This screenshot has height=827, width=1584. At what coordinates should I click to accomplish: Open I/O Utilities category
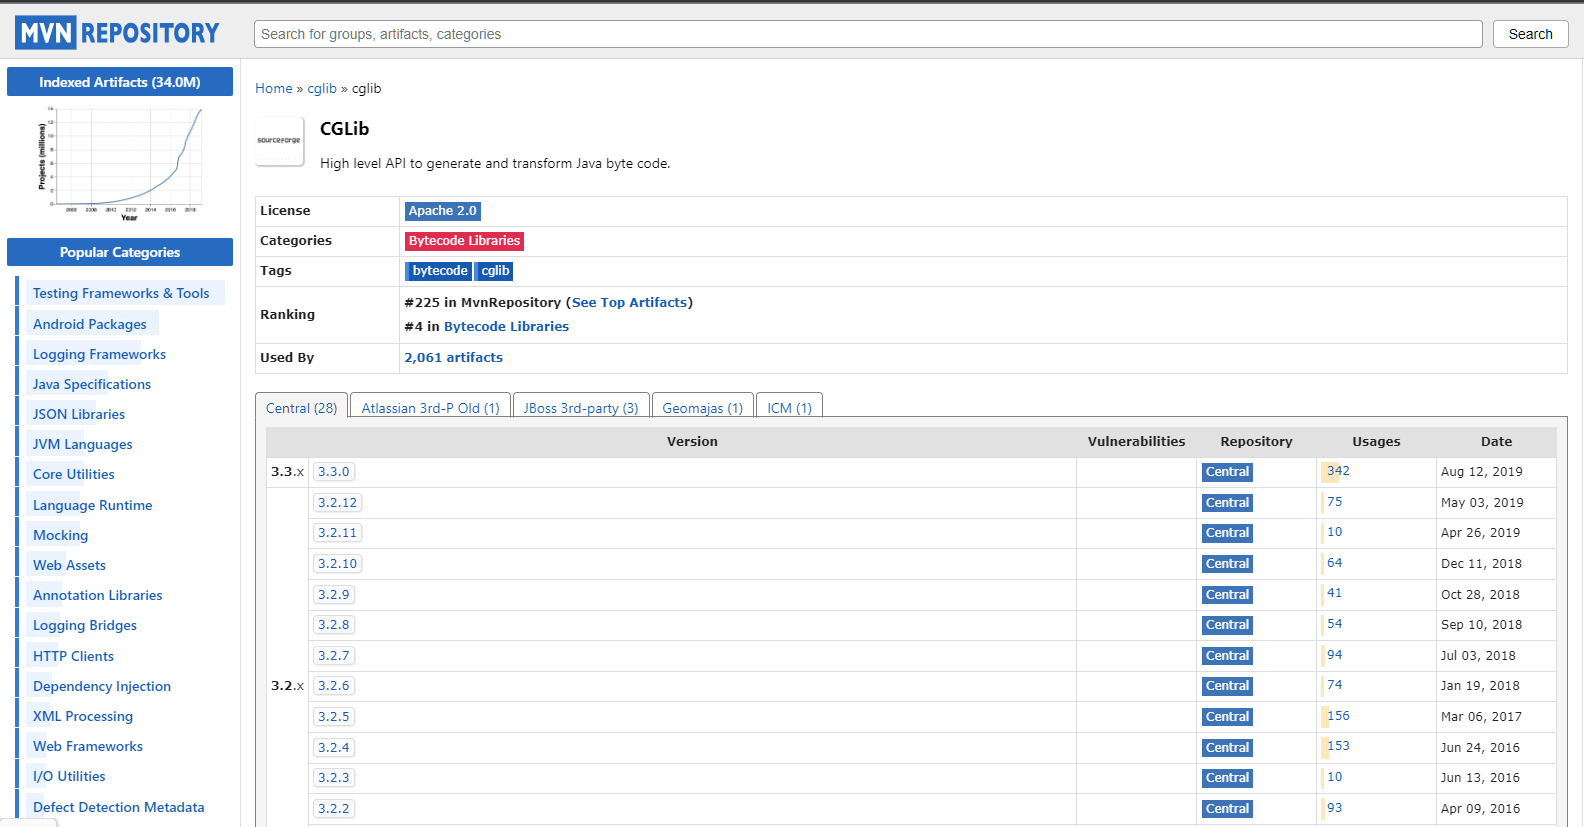69,776
